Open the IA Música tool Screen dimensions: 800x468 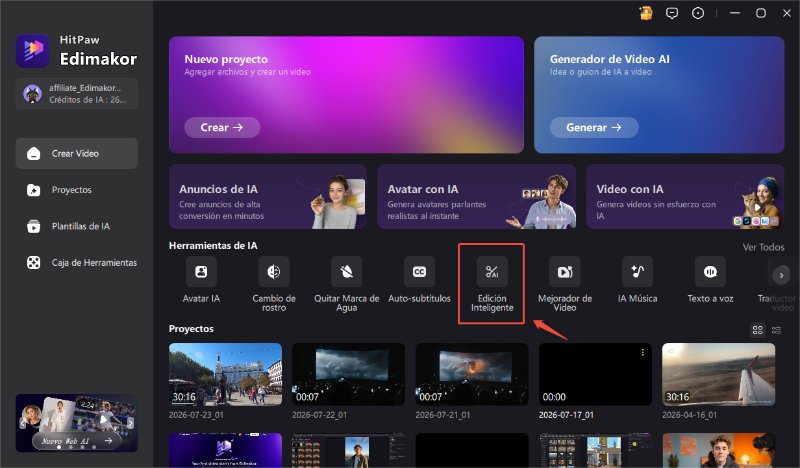[x=637, y=280]
